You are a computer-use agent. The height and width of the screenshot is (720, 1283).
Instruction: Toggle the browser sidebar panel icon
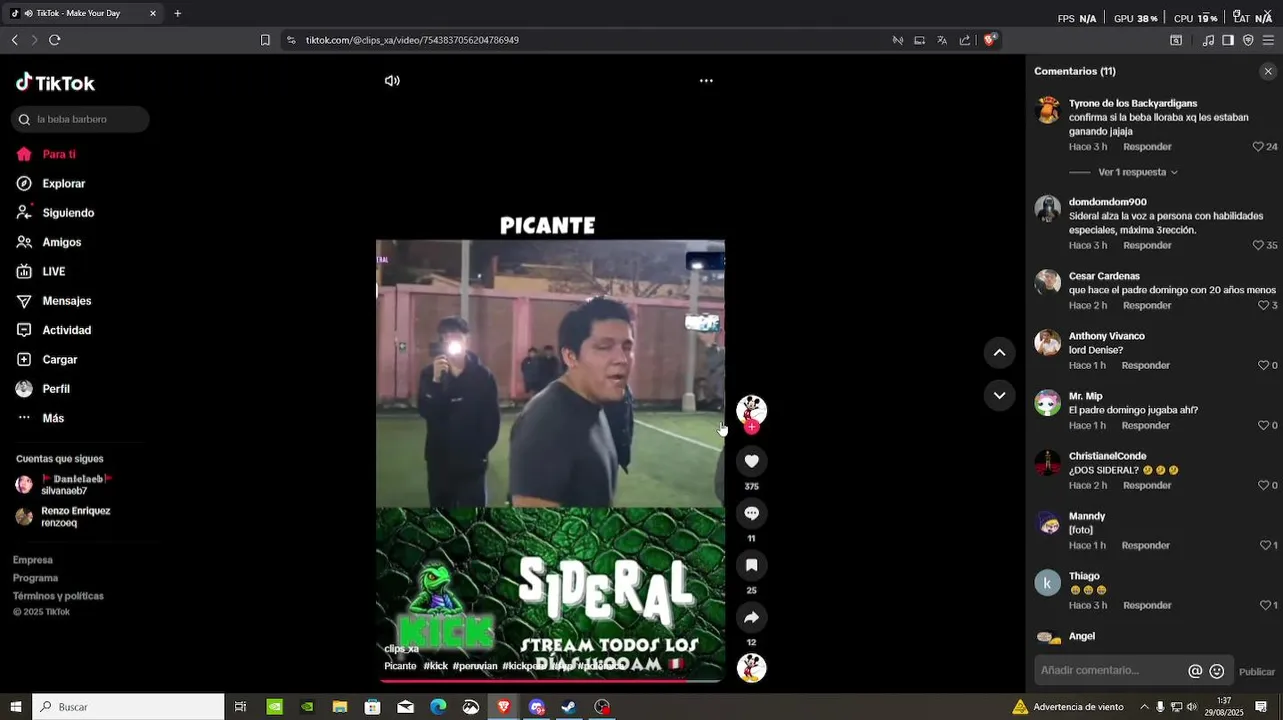[x=1228, y=40]
